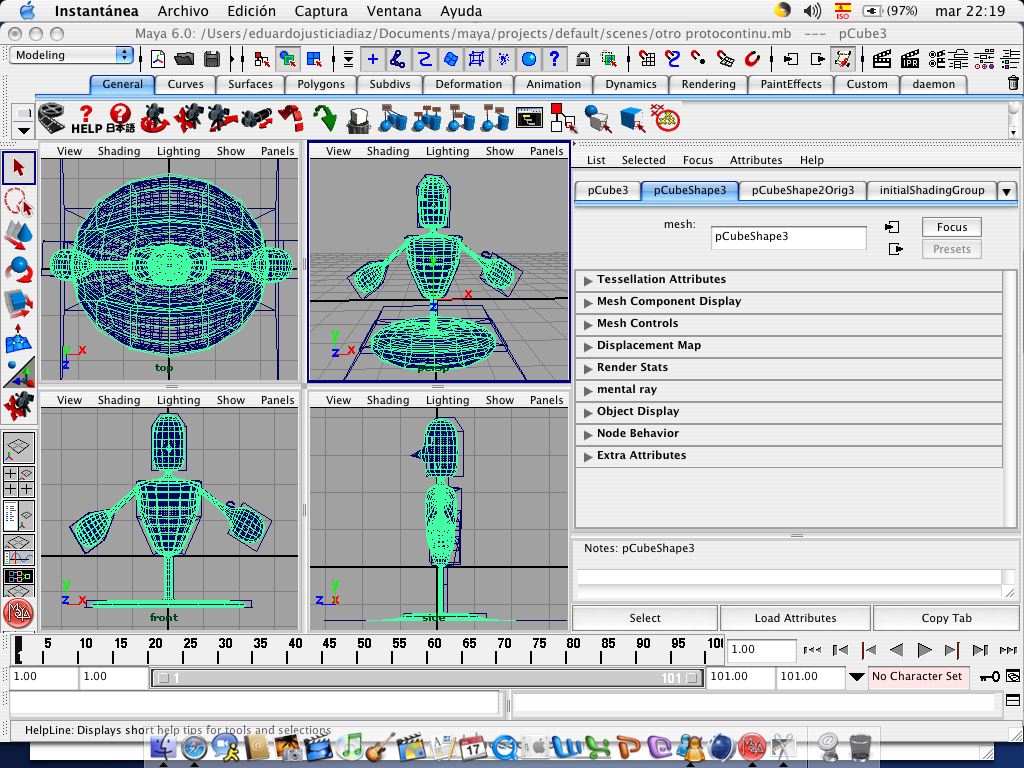Play the animation forwards
1024x768 pixels.
[924, 650]
